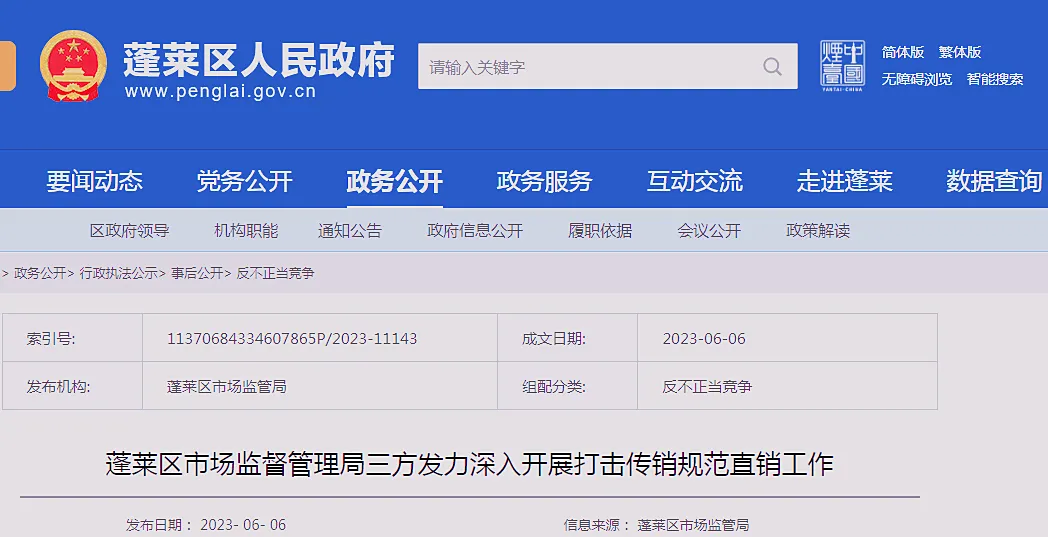Select the 政务公开 main menu
Screen dimensions: 1048x537
tap(394, 181)
